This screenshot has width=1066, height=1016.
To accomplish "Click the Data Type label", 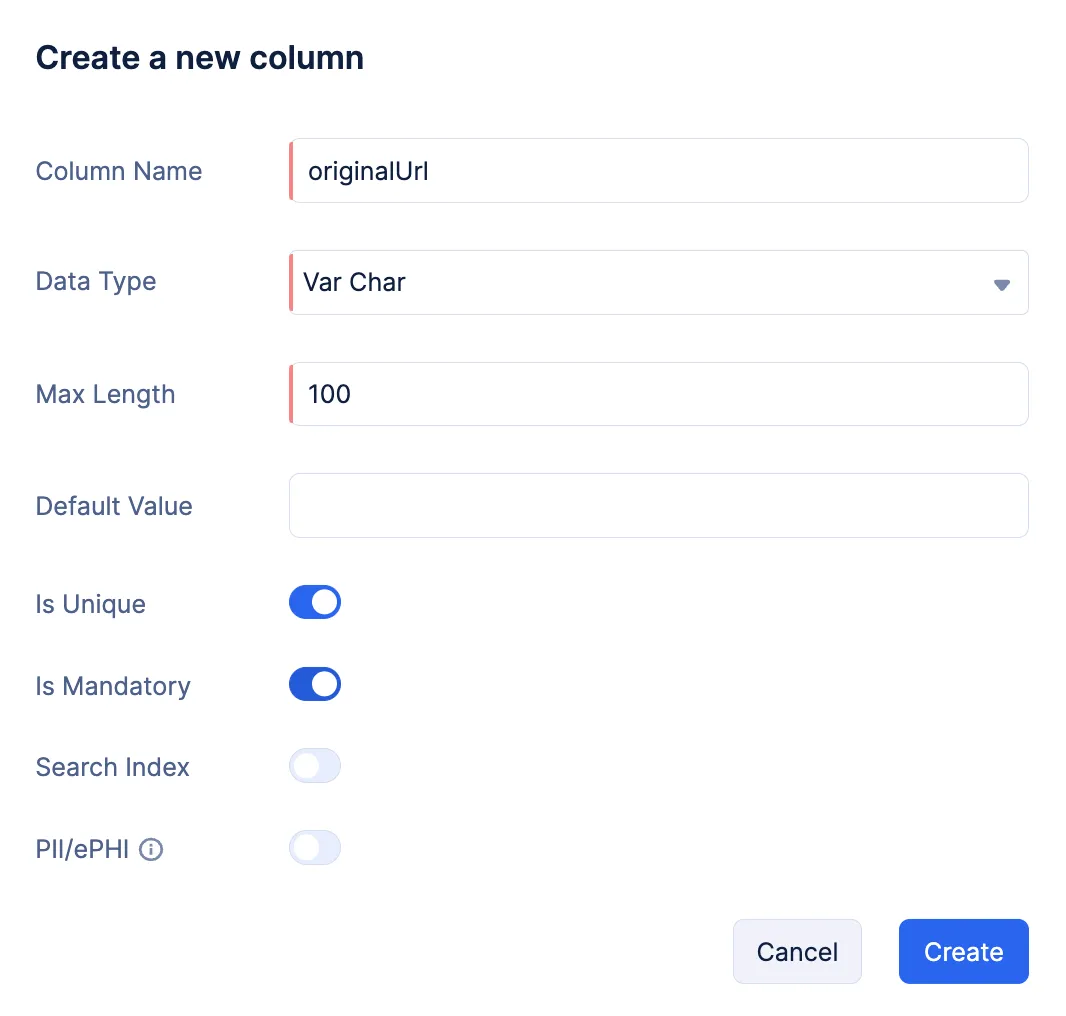I will coord(96,281).
